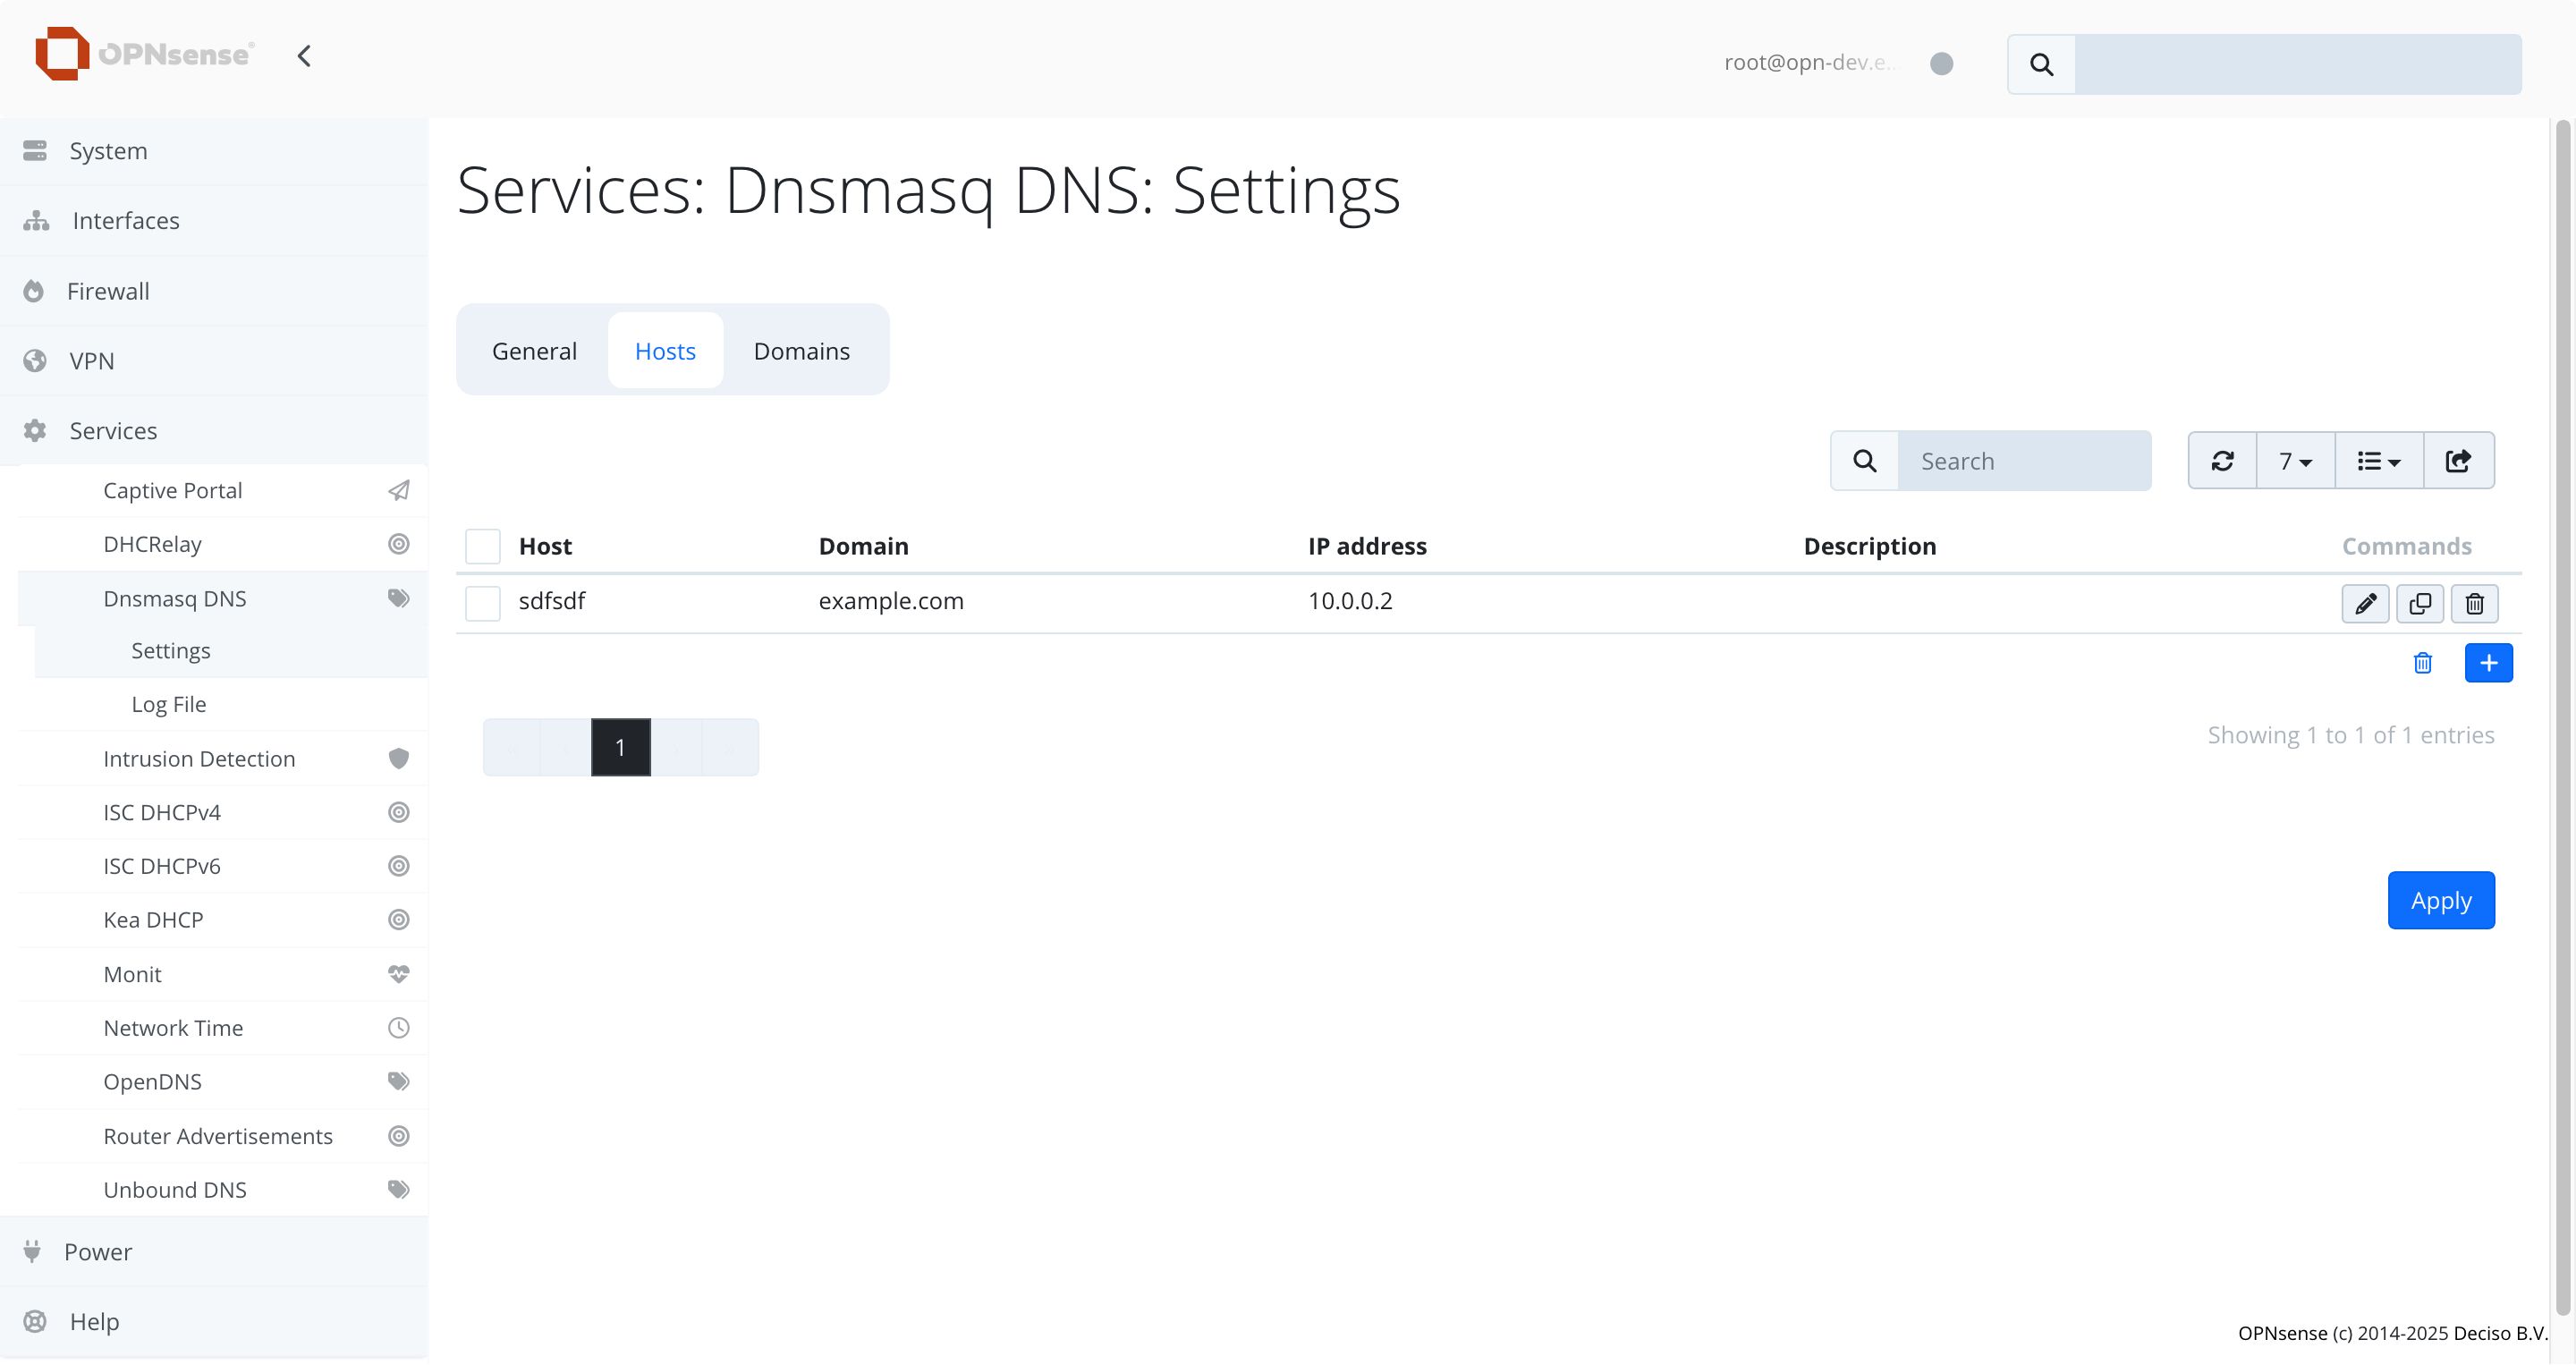Collapse the sidebar with left chevron
The width and height of the screenshot is (2576, 1365).
(304, 56)
